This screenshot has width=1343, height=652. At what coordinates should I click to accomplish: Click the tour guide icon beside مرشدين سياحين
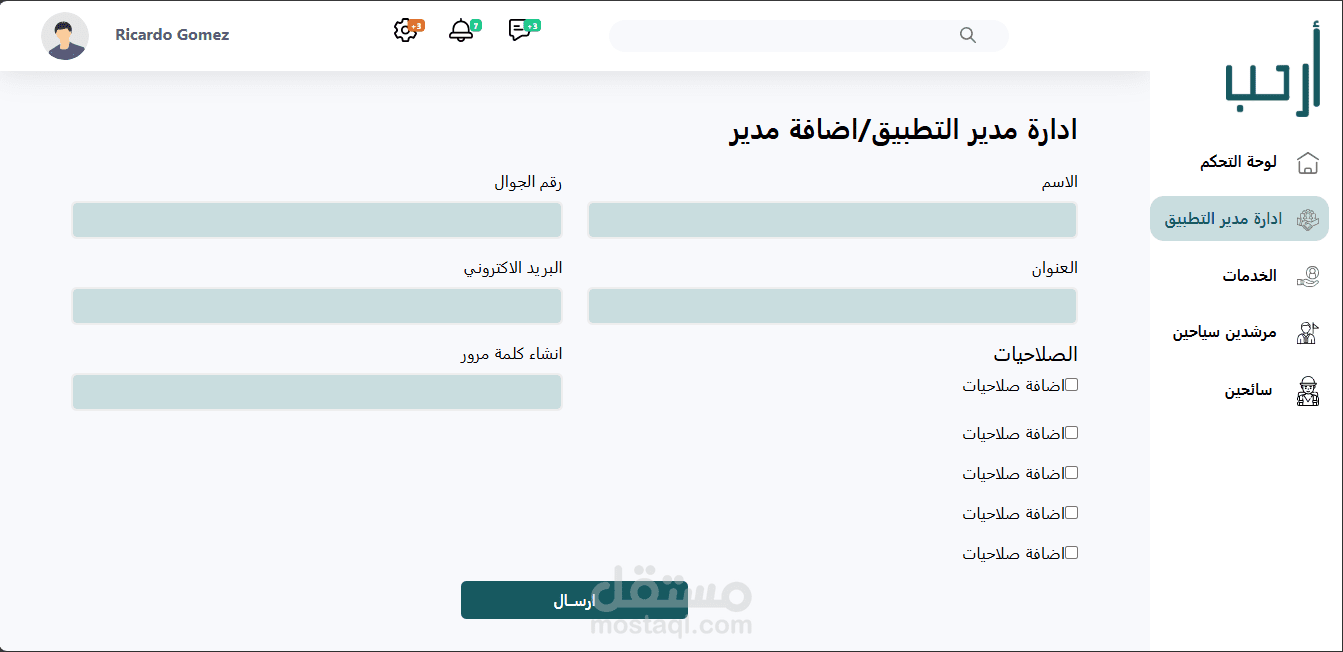(x=1307, y=333)
